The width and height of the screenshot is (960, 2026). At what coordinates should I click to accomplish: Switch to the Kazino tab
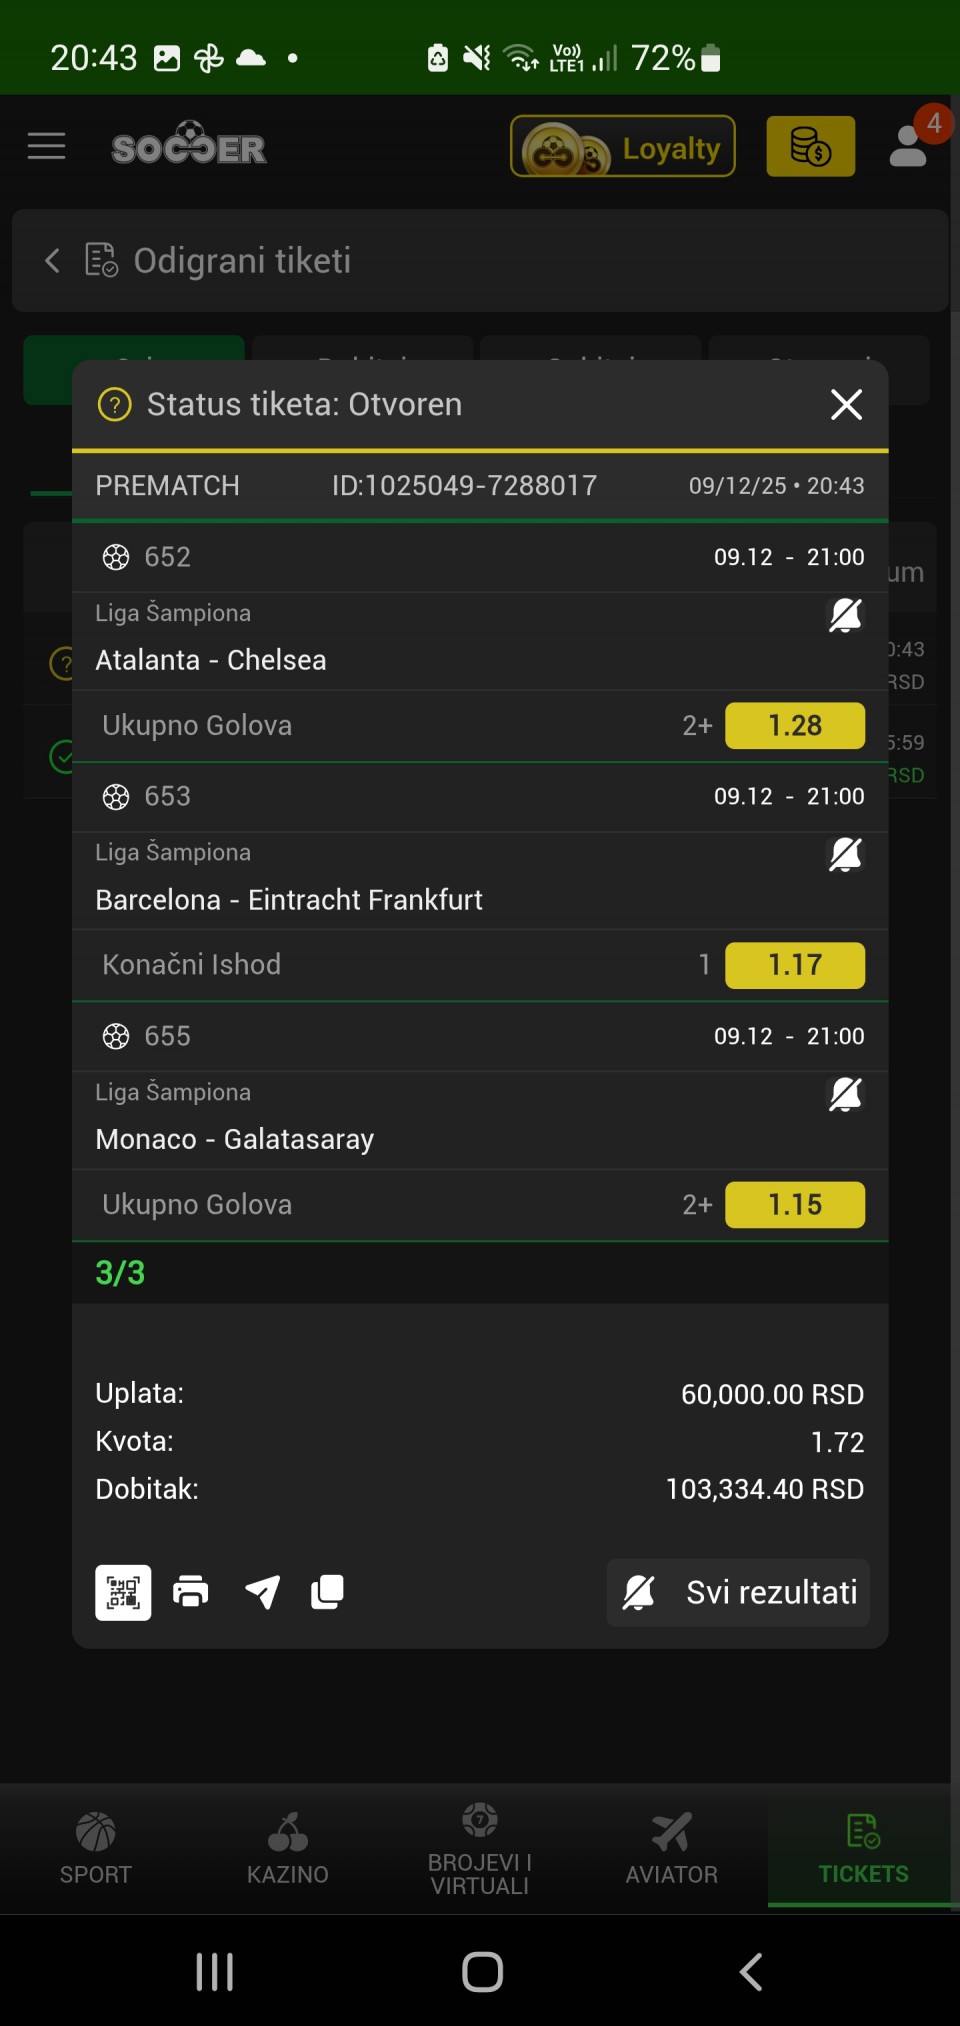click(288, 1849)
